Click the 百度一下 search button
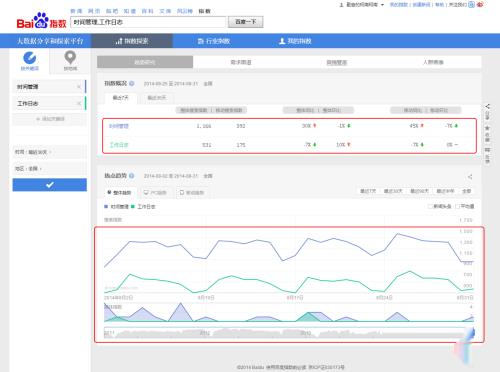This screenshot has height=372, width=500. click(x=246, y=22)
